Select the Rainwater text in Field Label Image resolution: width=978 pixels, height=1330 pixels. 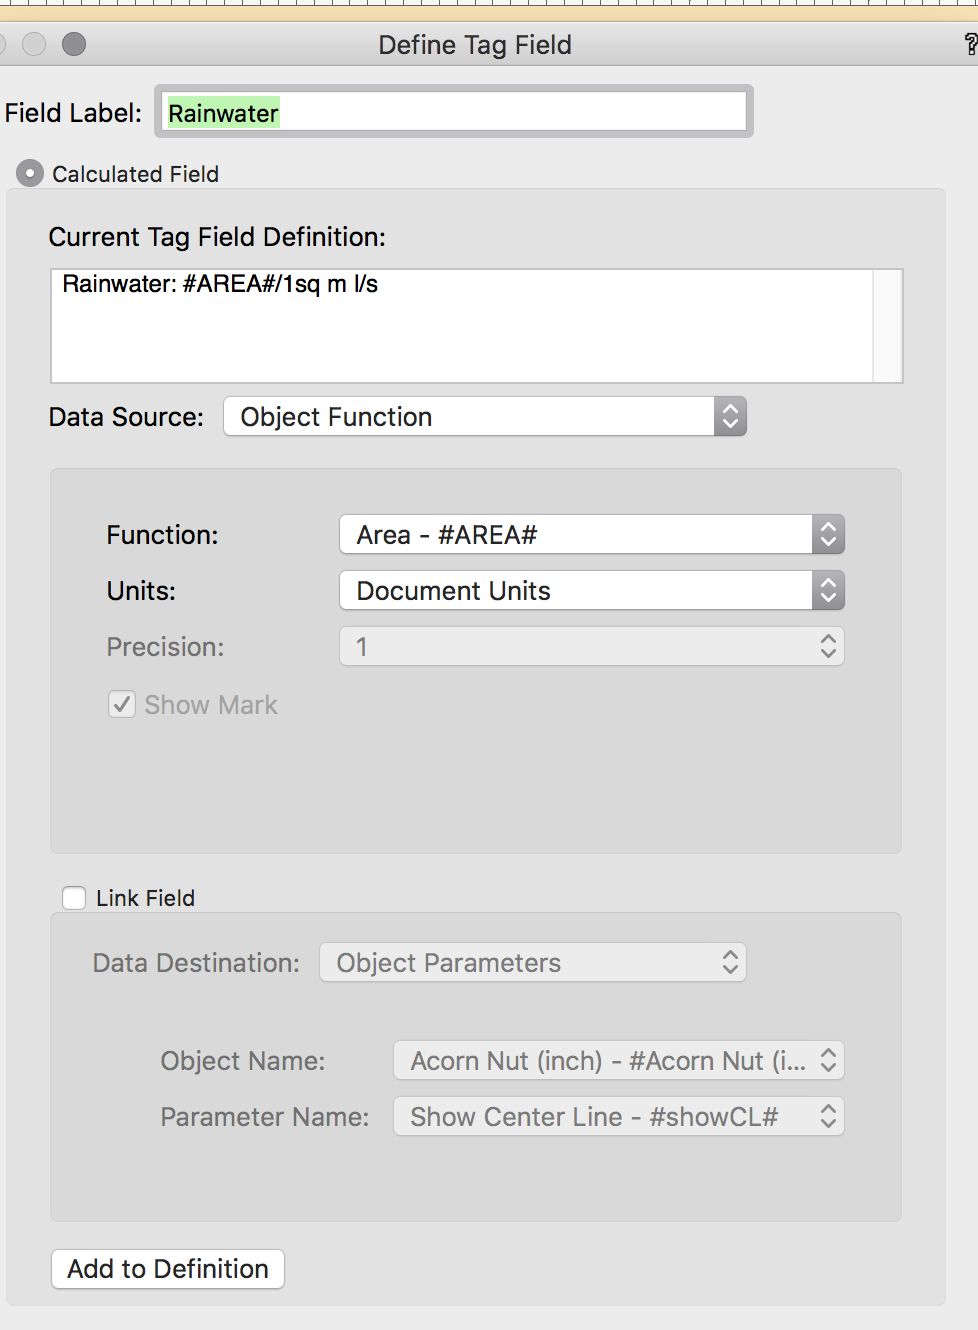pyautogui.click(x=224, y=113)
